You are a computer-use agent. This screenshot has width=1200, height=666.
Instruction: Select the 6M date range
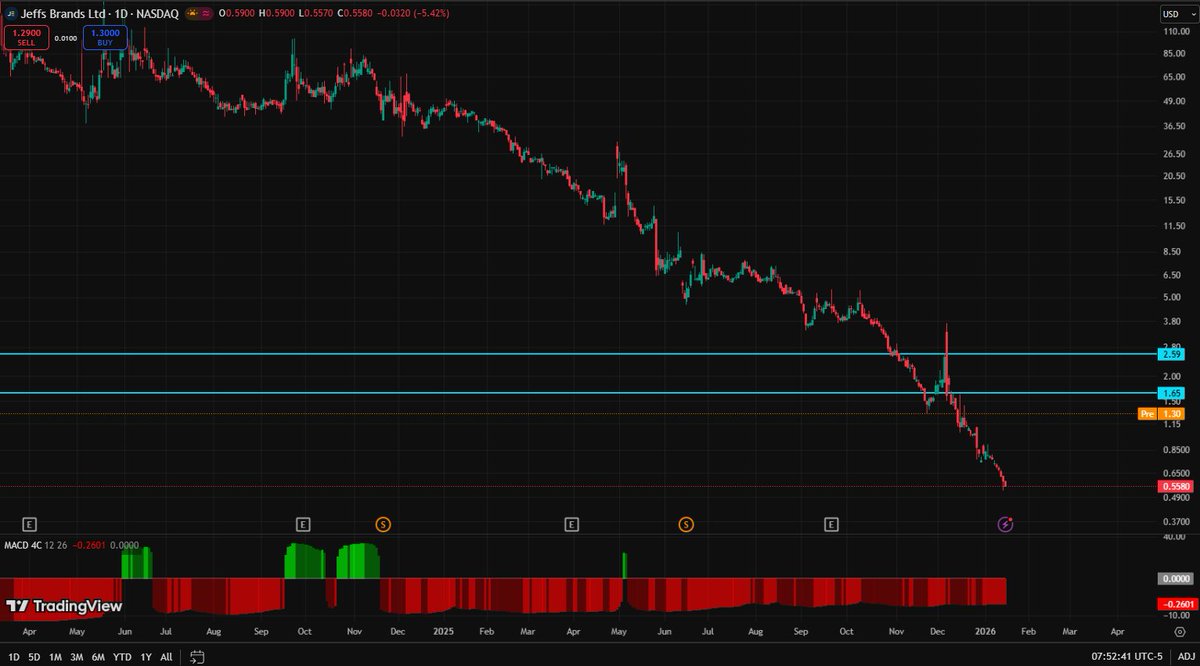click(98, 657)
